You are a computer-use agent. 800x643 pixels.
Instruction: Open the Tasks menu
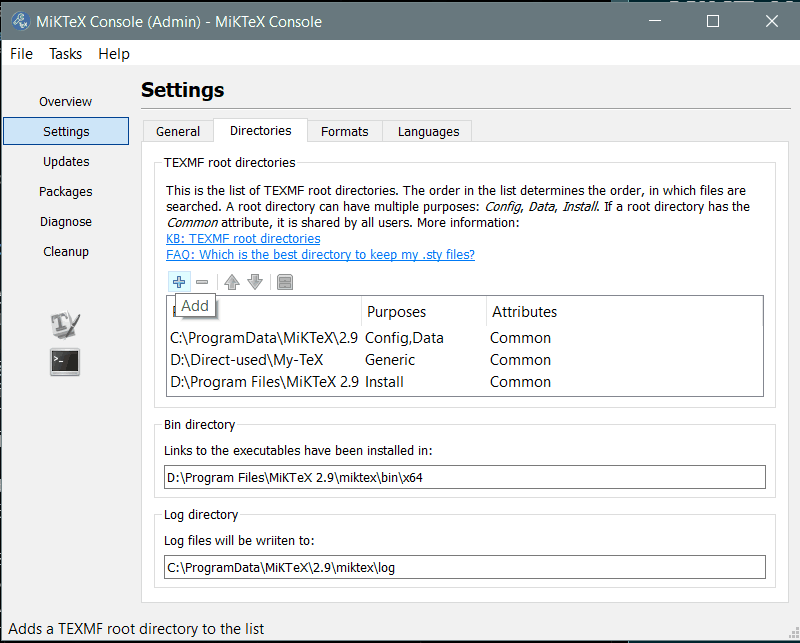coord(65,54)
